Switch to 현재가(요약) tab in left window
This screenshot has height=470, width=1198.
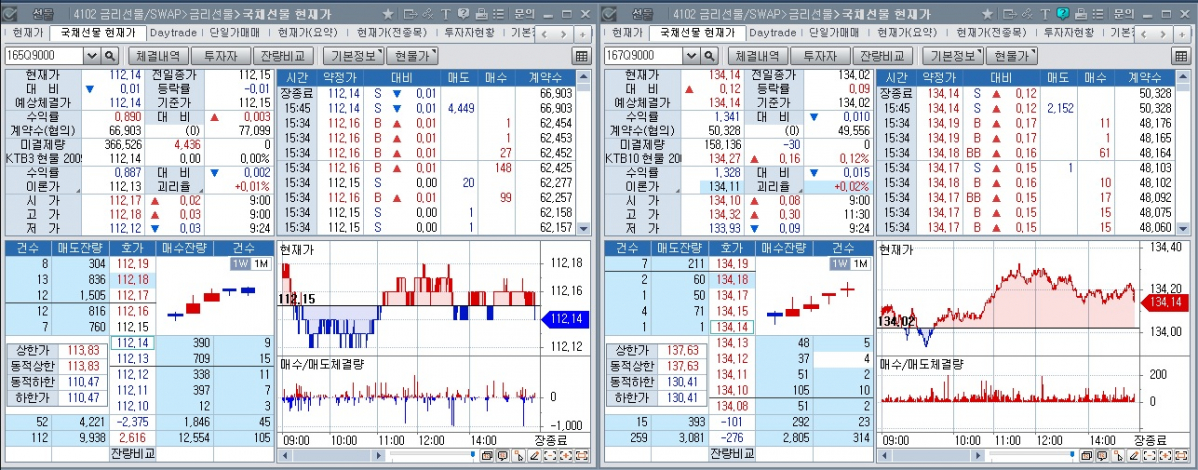[306, 33]
